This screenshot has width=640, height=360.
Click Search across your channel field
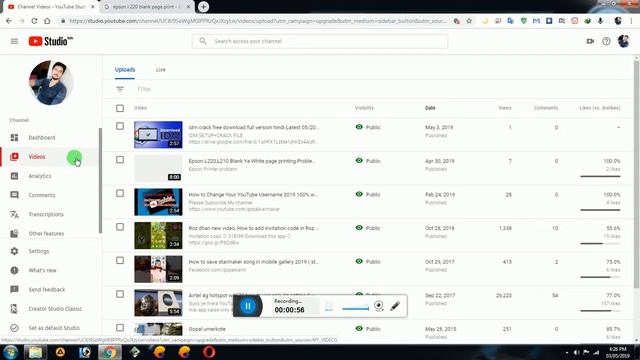point(320,41)
